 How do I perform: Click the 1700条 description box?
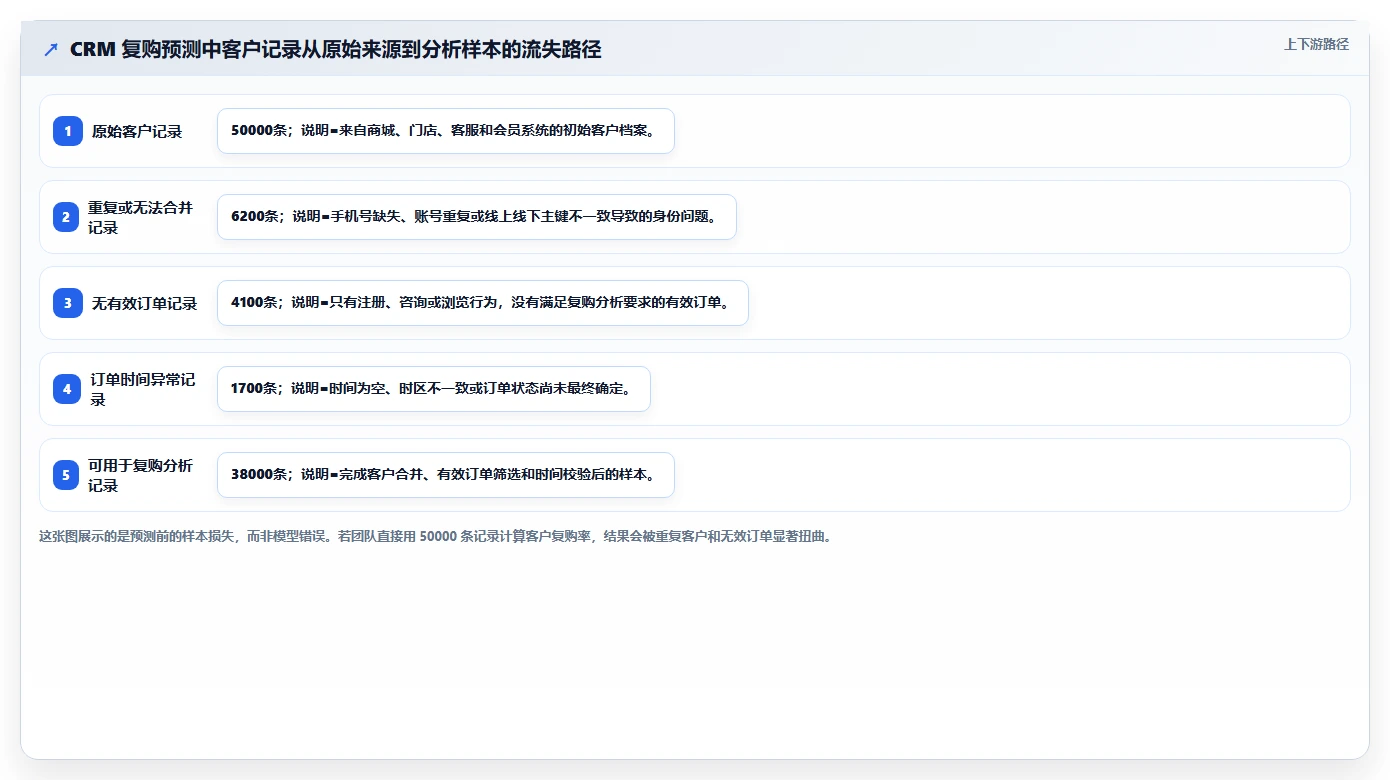pyautogui.click(x=434, y=389)
